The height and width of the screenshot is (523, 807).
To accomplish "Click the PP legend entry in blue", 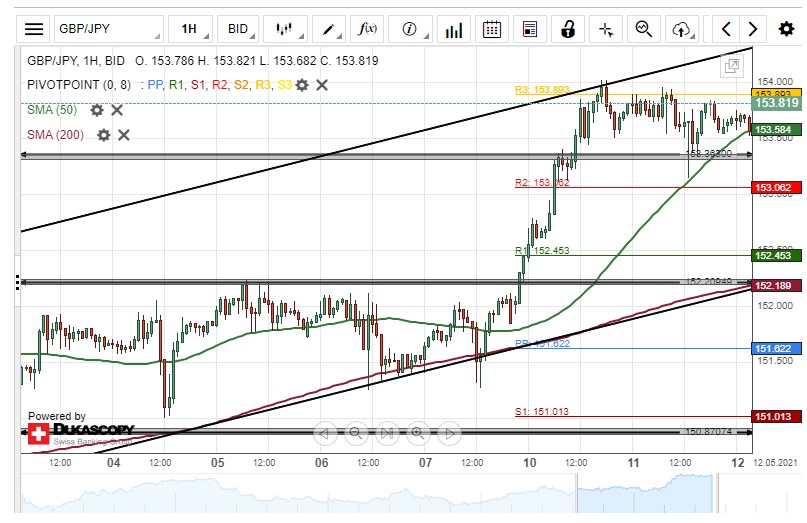I will coord(155,85).
